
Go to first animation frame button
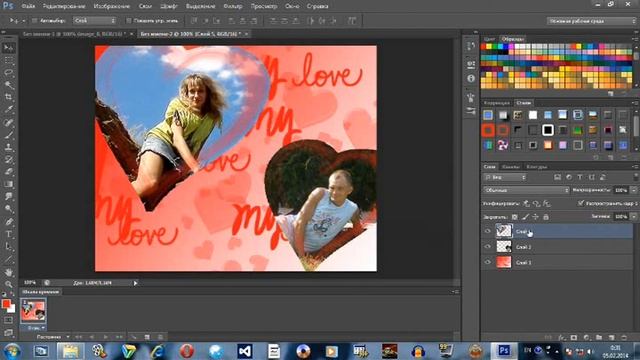78,337
